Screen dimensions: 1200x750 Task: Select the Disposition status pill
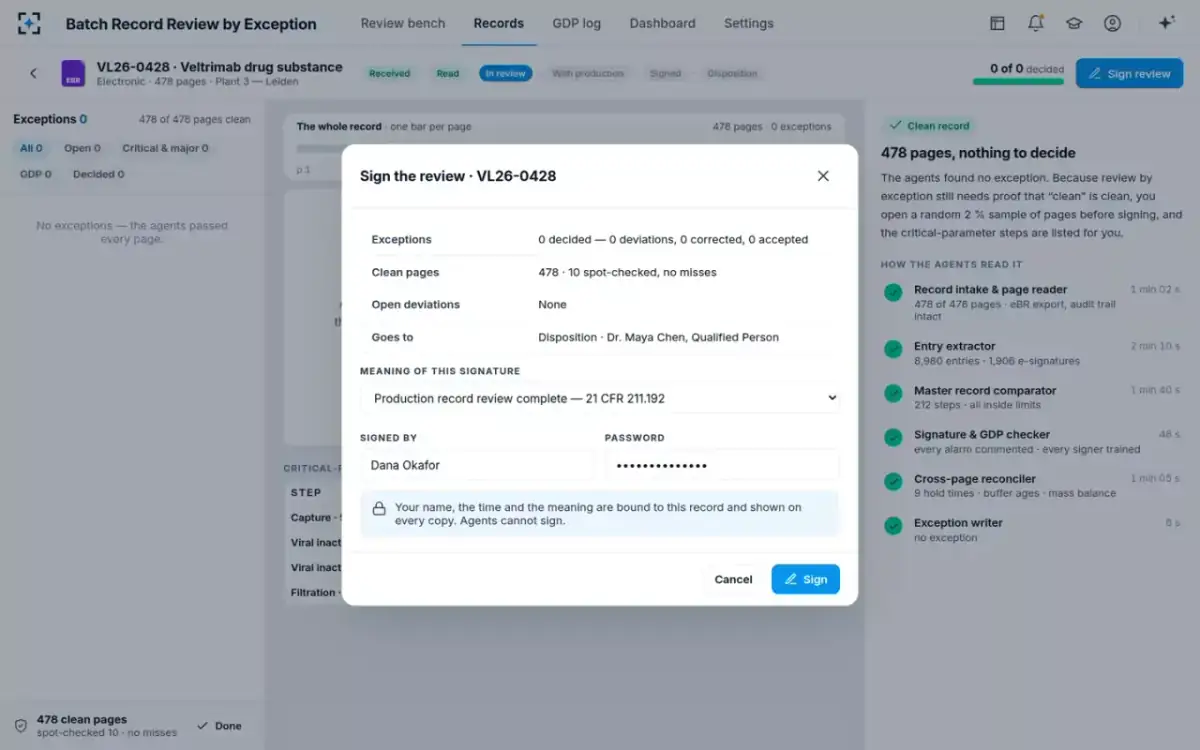732,73
